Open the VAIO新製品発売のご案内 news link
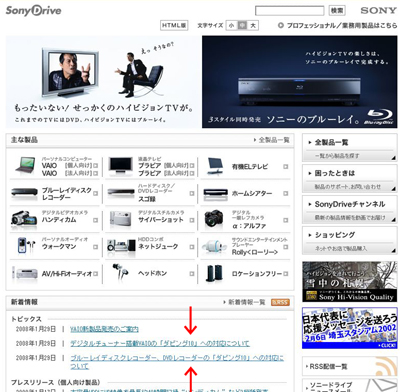Viewport: 400px width, 392px height. [x=104, y=329]
